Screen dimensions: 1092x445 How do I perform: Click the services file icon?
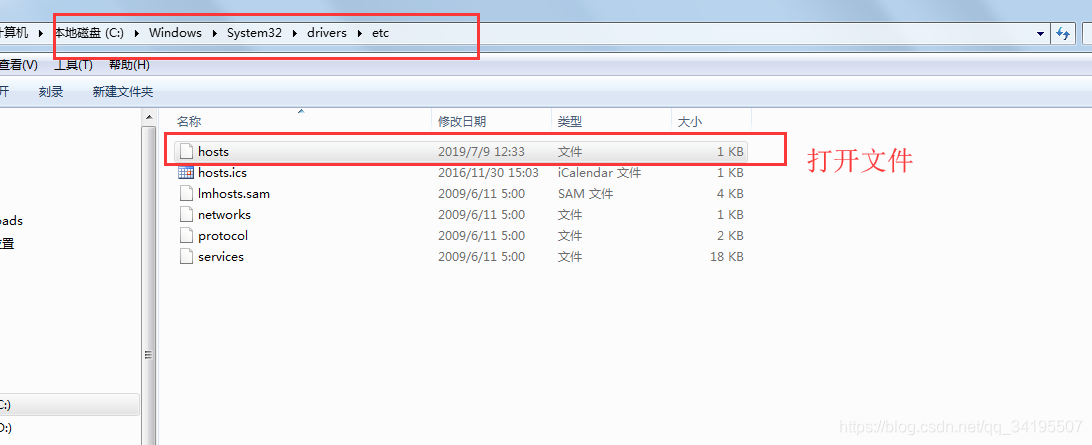[185, 256]
